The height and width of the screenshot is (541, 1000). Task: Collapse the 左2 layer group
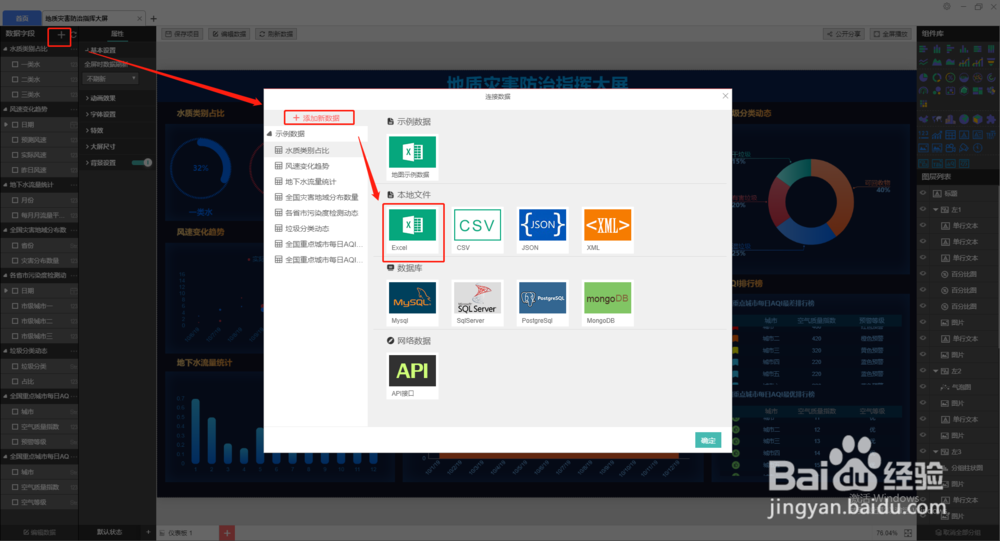936,371
